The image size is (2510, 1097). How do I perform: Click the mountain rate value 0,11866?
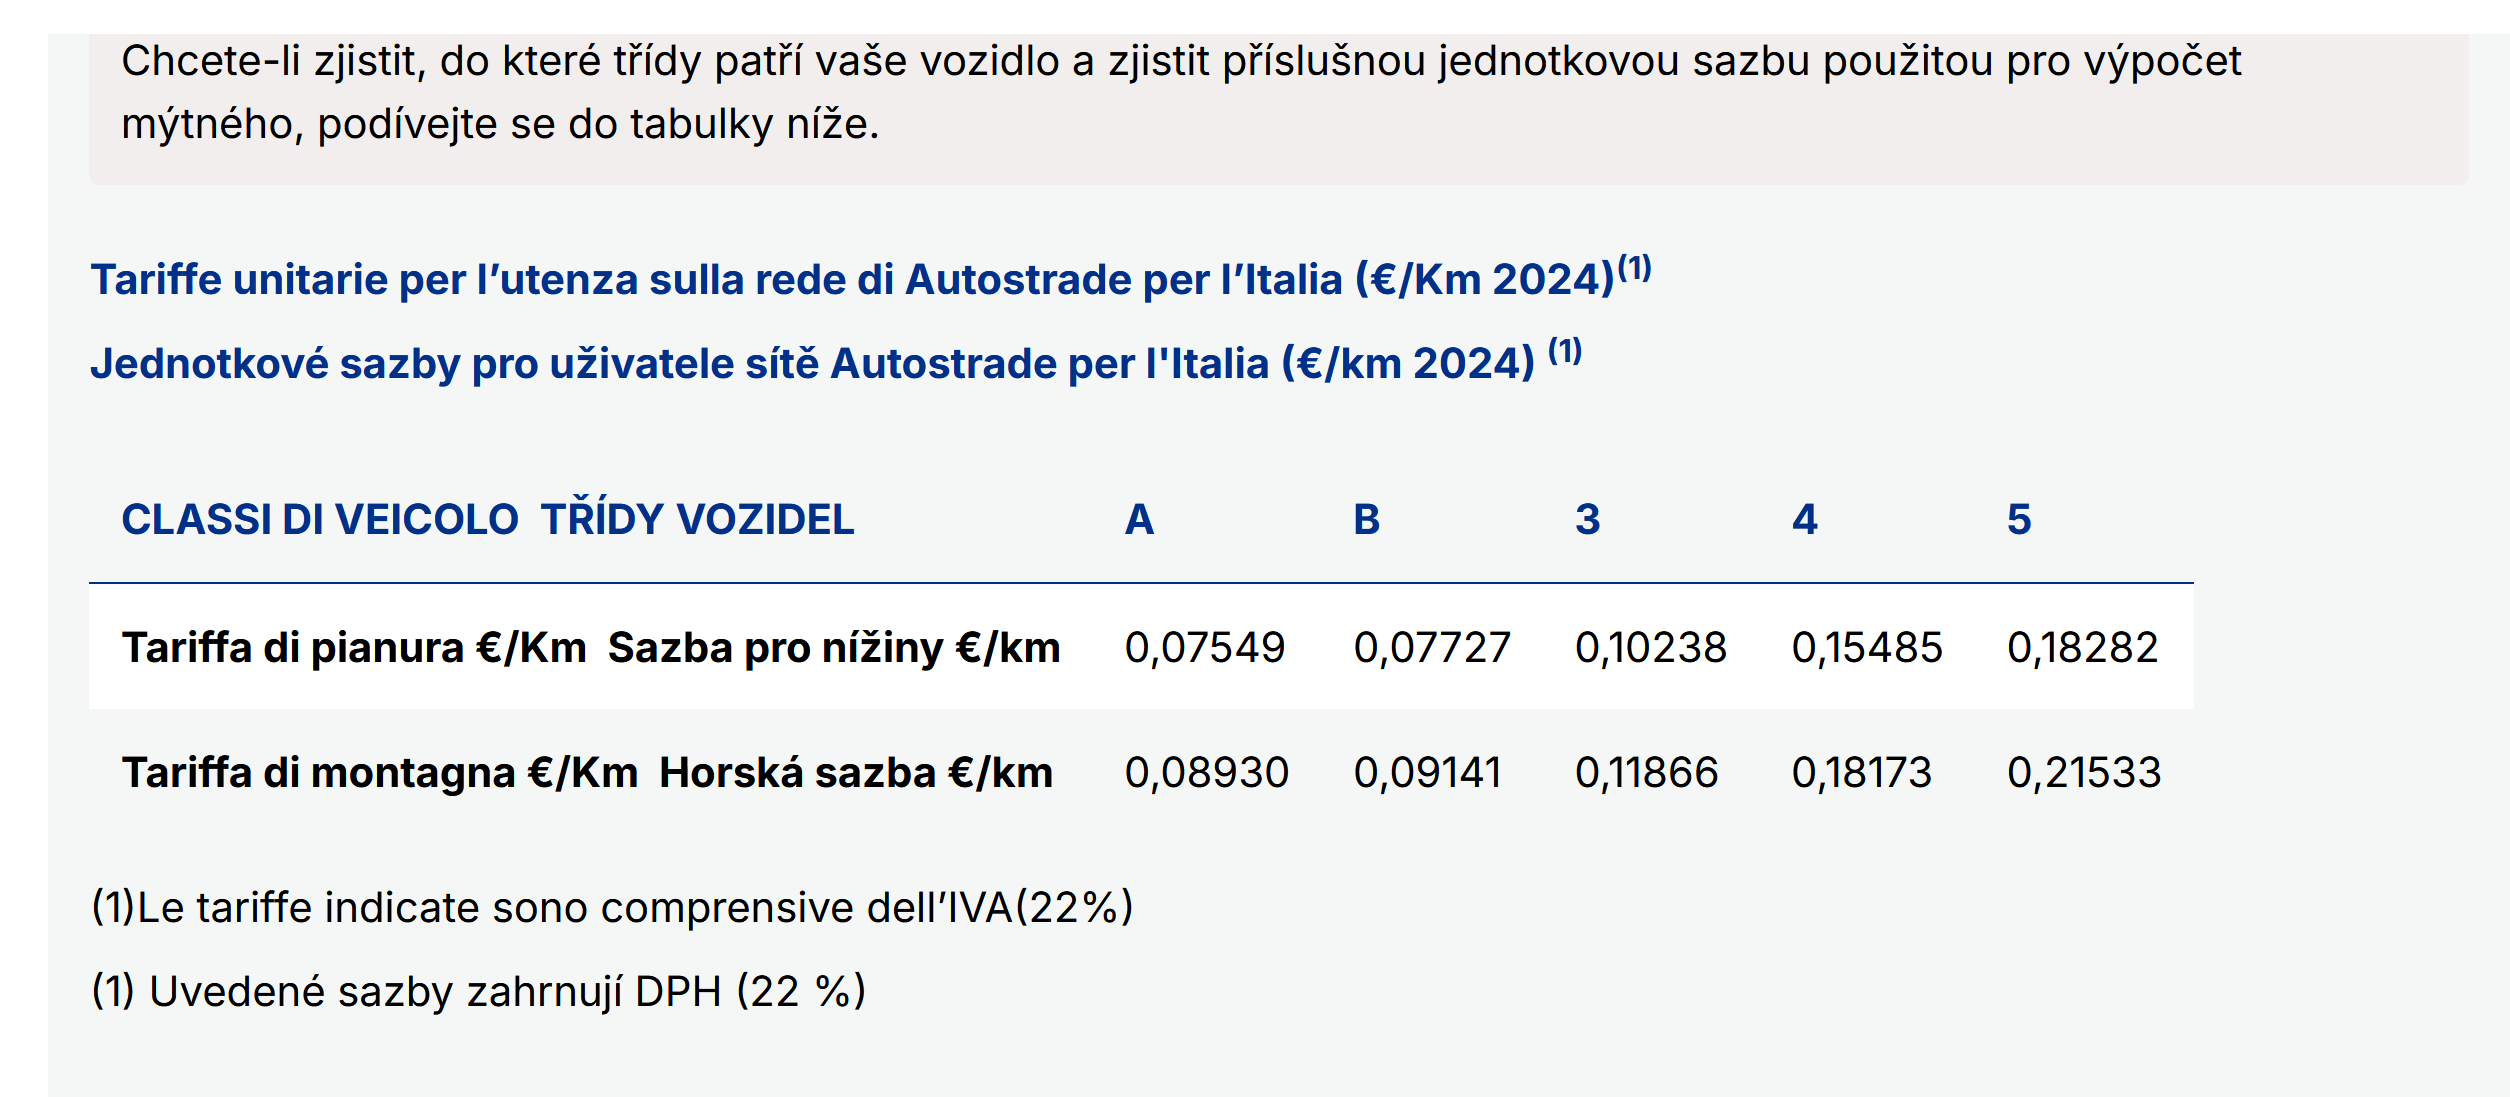pyautogui.click(x=1646, y=773)
